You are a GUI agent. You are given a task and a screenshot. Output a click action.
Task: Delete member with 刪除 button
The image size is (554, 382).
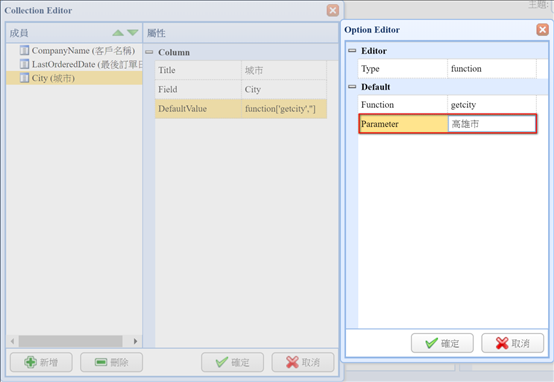(x=111, y=362)
